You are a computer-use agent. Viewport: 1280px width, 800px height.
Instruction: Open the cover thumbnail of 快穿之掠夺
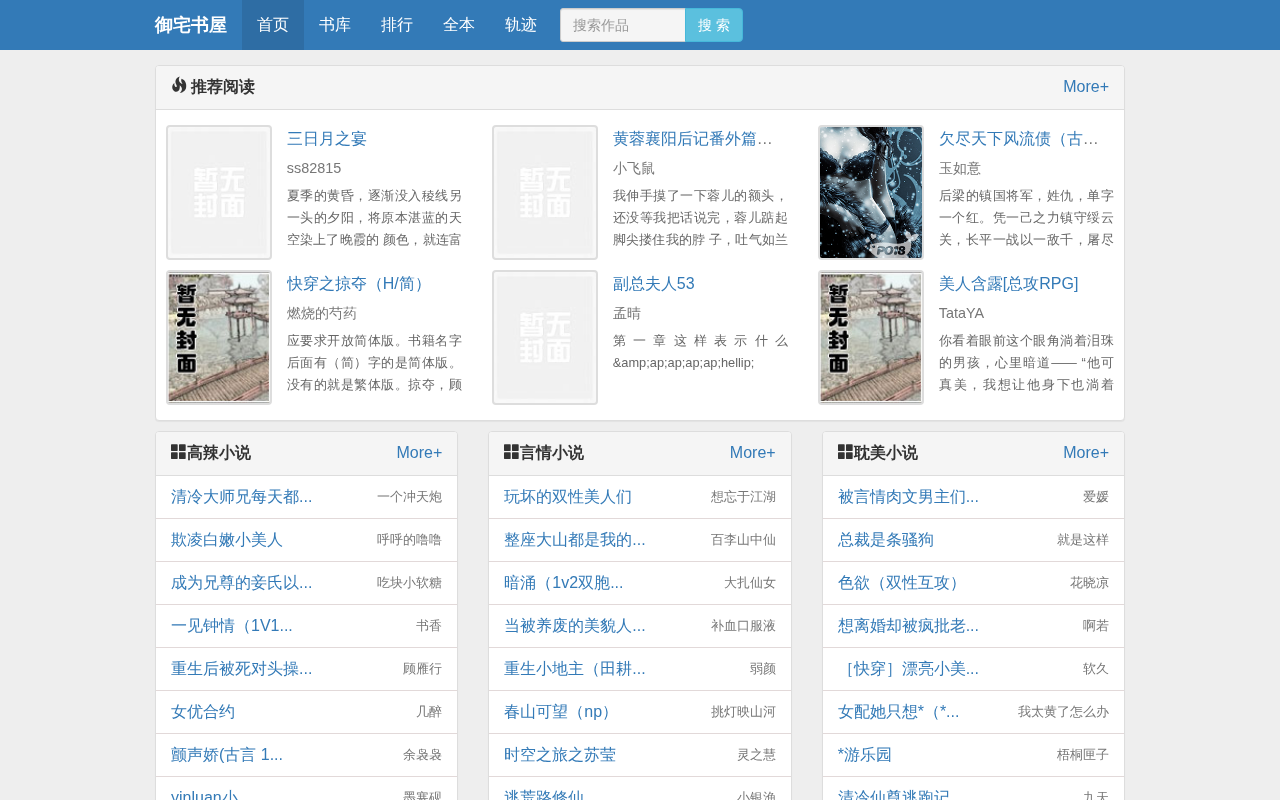click(x=219, y=337)
